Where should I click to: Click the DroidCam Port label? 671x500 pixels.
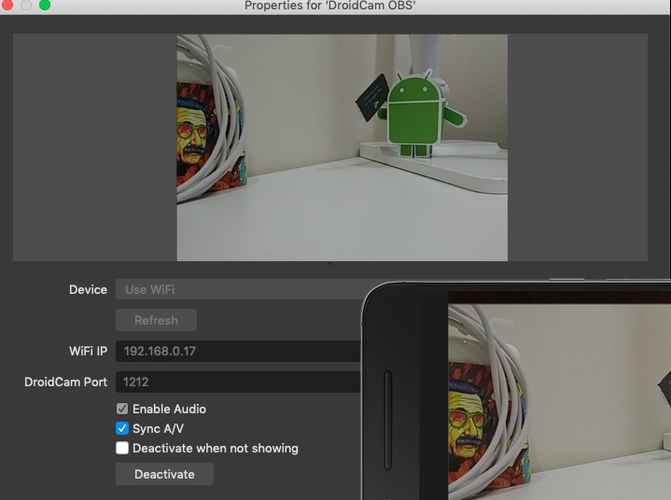coord(65,382)
